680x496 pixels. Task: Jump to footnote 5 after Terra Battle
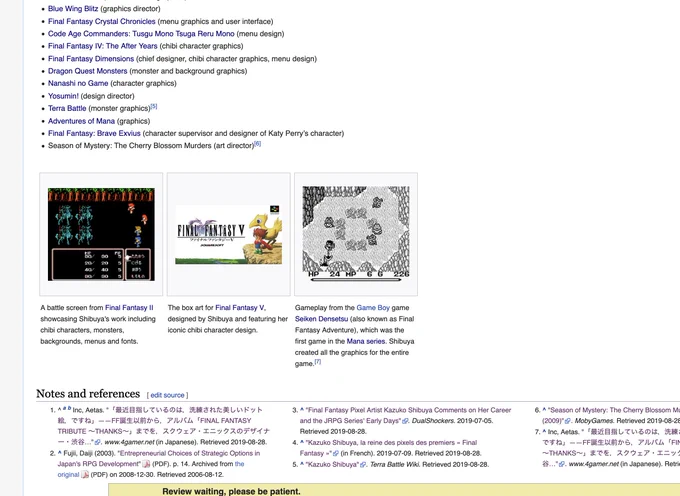point(154,106)
